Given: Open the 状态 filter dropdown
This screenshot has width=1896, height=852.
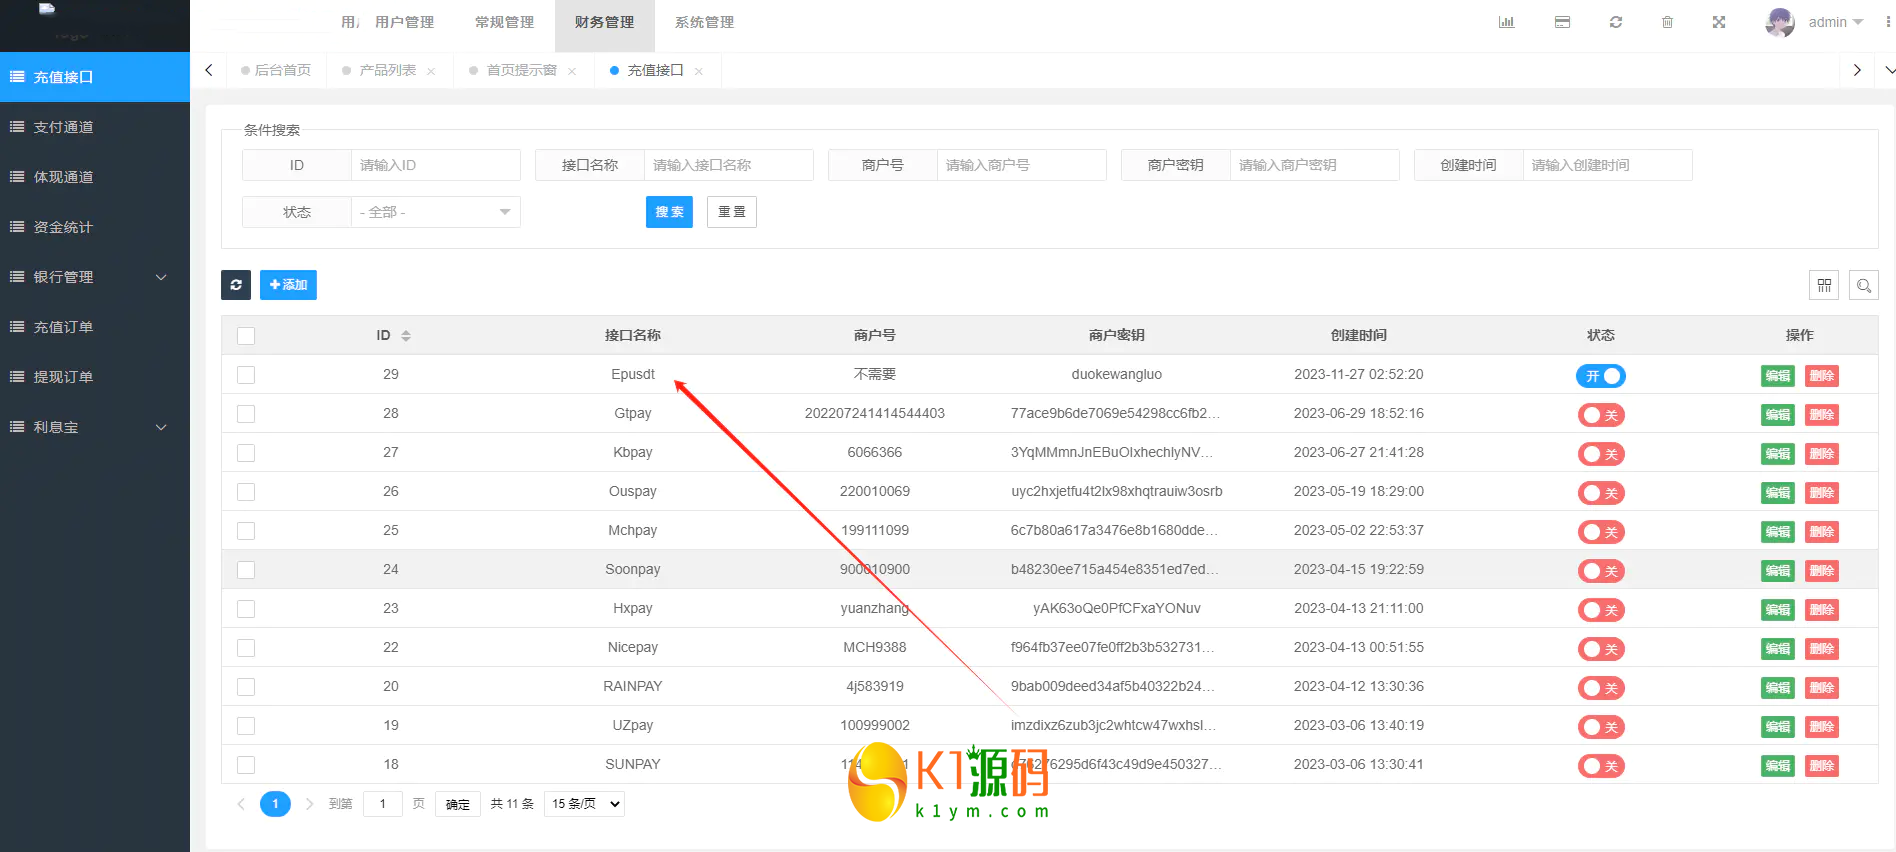Looking at the screenshot, I should click(x=435, y=212).
